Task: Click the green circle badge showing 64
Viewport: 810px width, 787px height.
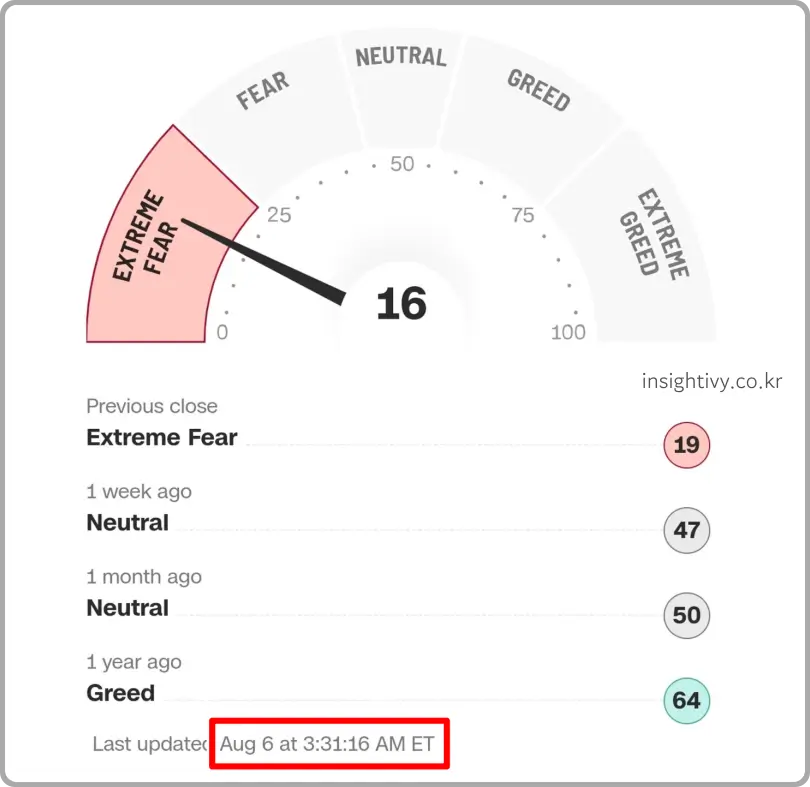Action: (x=687, y=700)
